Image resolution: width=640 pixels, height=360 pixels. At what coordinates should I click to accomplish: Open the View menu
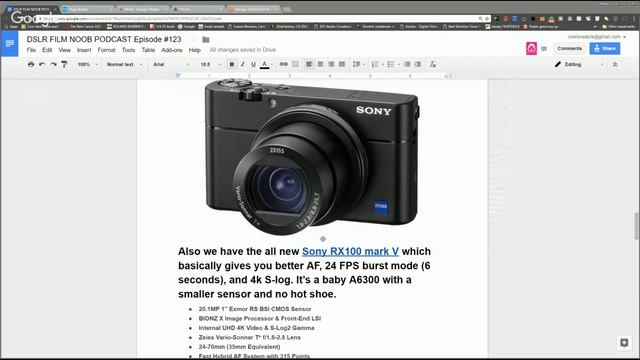tap(64, 50)
